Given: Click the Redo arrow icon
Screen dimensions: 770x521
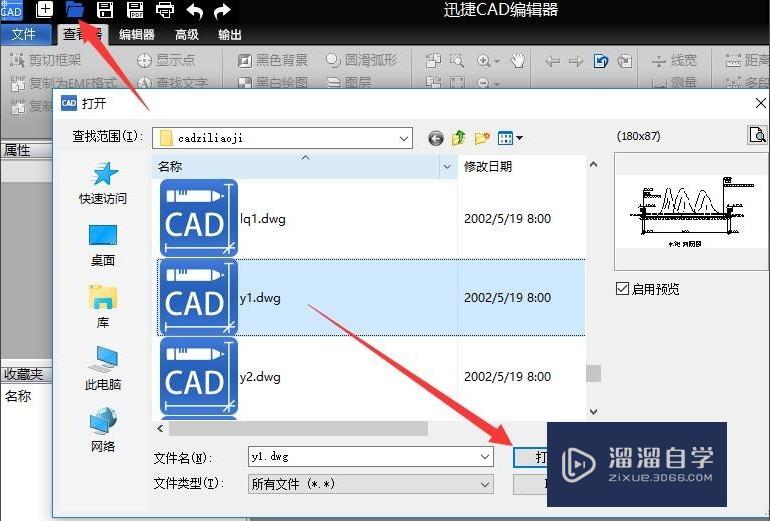Looking at the screenshot, I should 222,10.
